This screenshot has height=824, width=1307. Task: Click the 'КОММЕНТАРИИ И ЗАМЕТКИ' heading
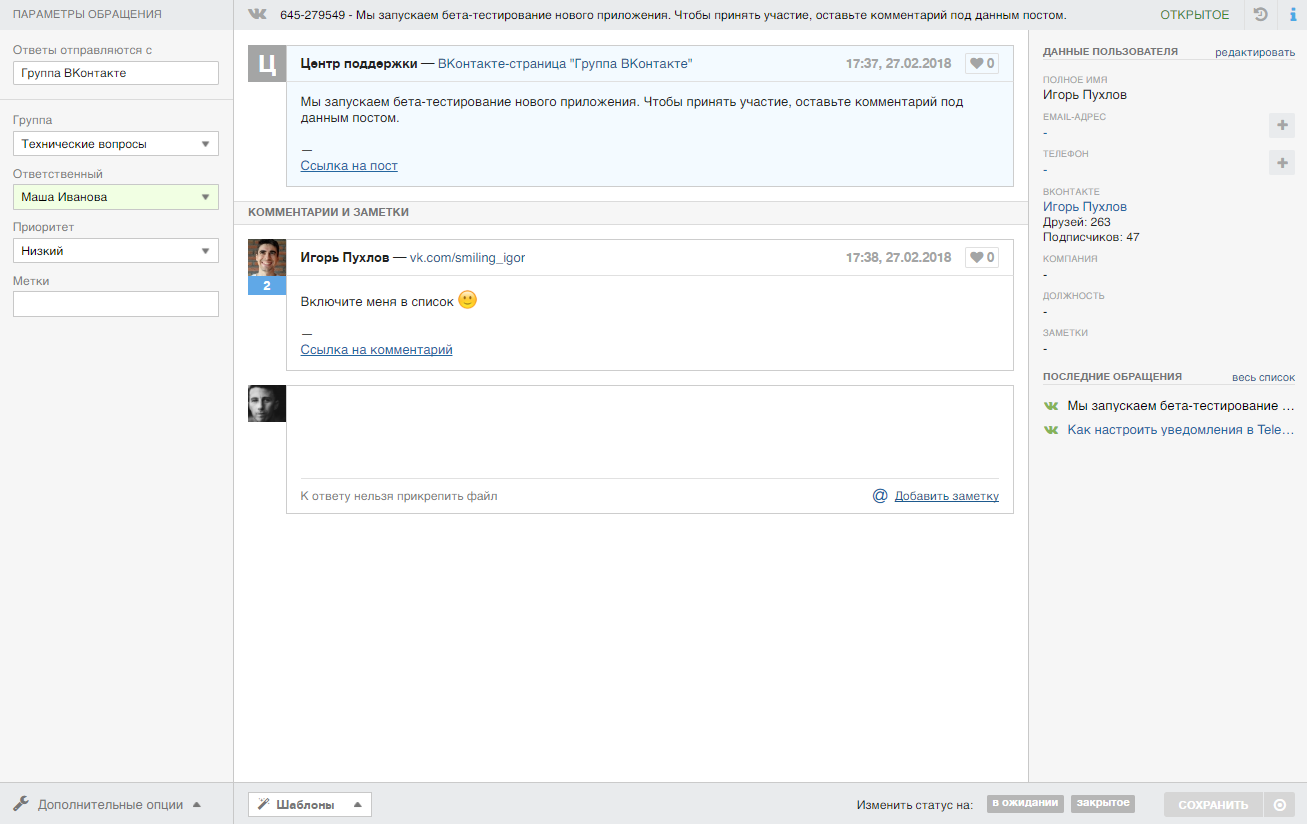click(328, 213)
